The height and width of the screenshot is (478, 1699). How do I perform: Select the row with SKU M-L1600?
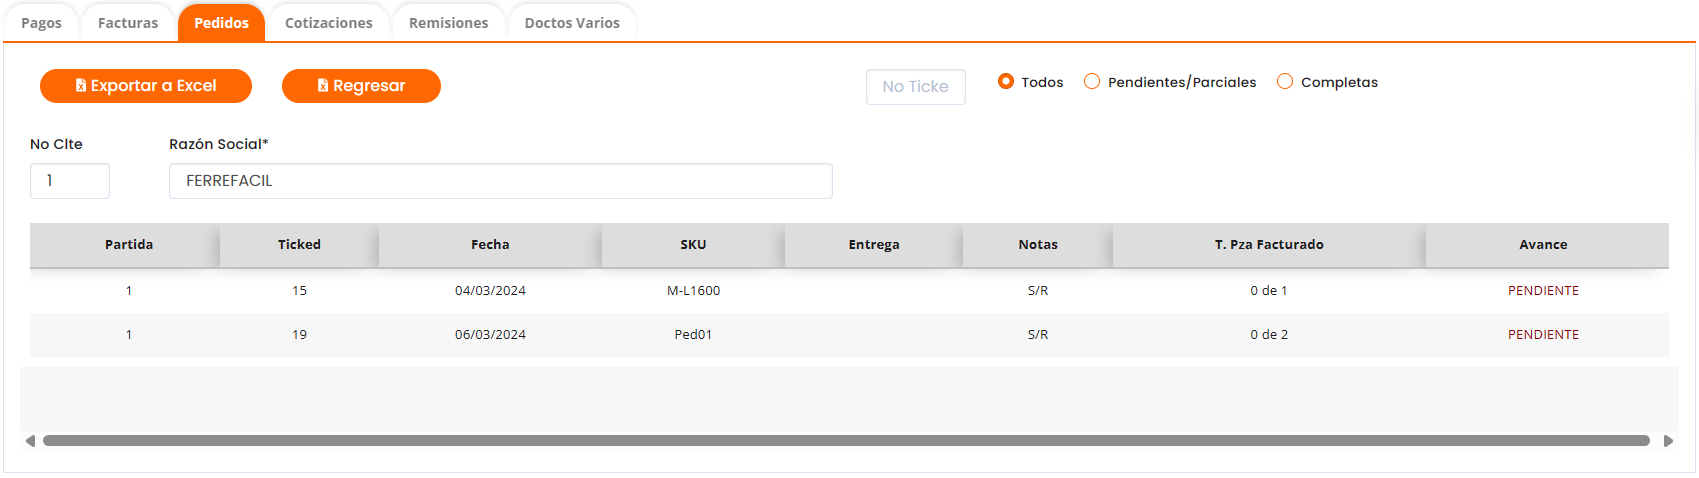tap(693, 291)
